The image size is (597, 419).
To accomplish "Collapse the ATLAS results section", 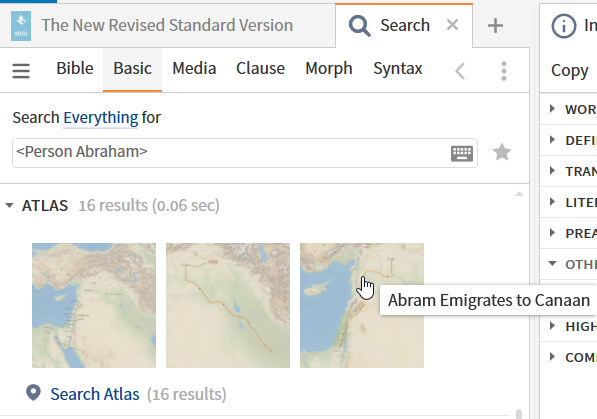I will point(10,206).
